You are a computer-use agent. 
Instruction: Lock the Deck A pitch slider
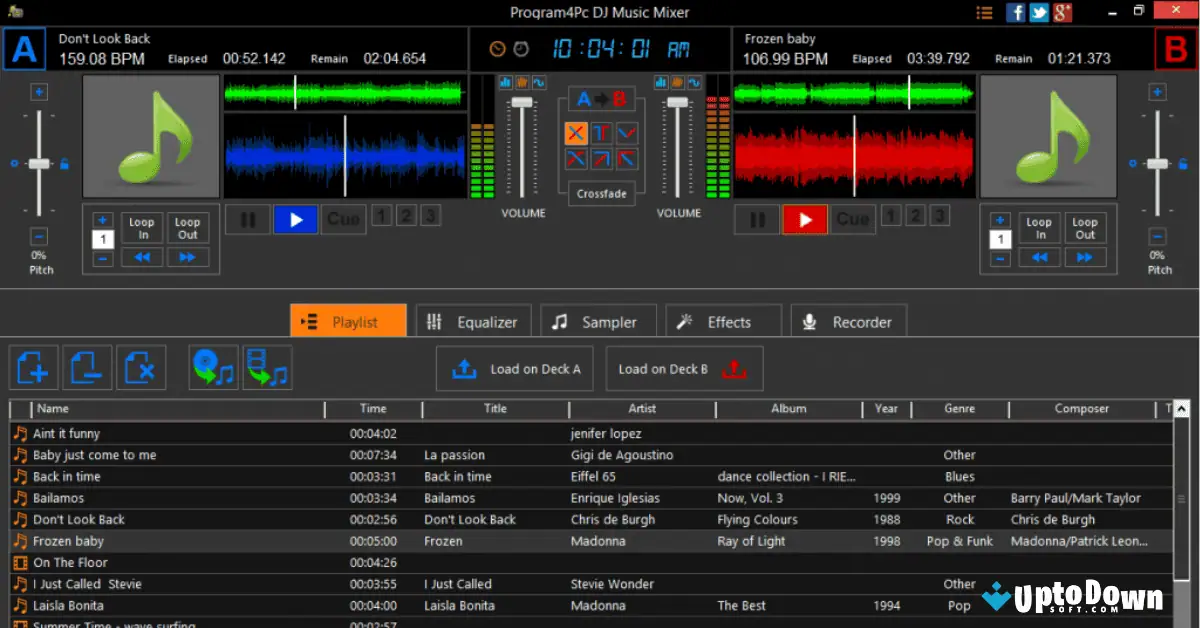tap(64, 163)
